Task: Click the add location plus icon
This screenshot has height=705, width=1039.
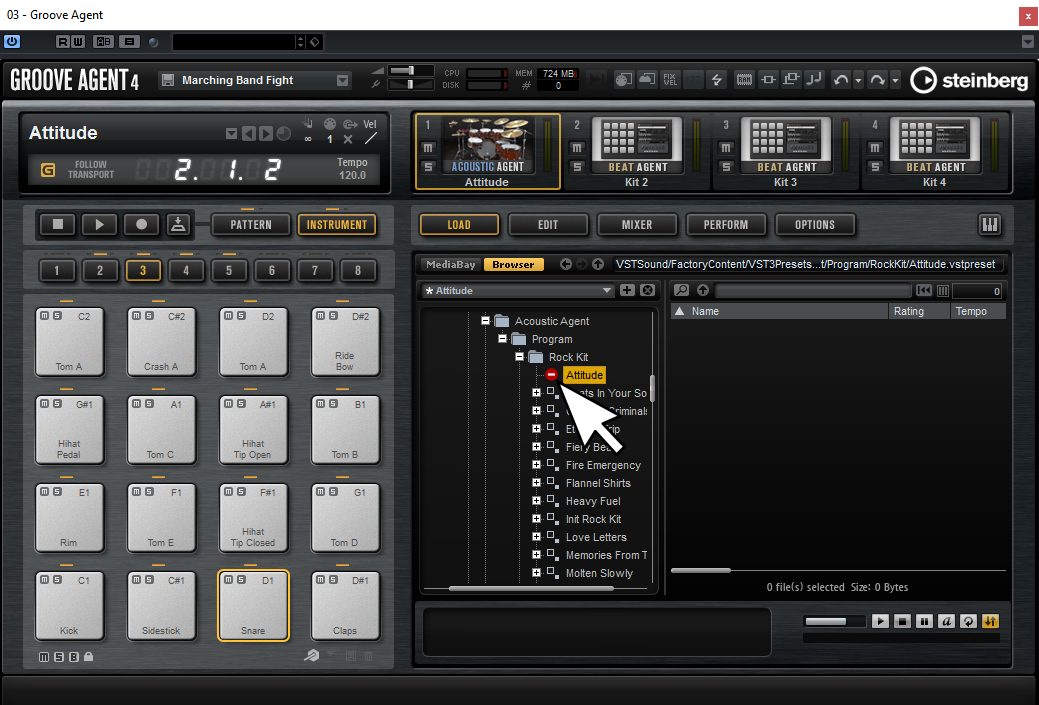Action: 627,290
